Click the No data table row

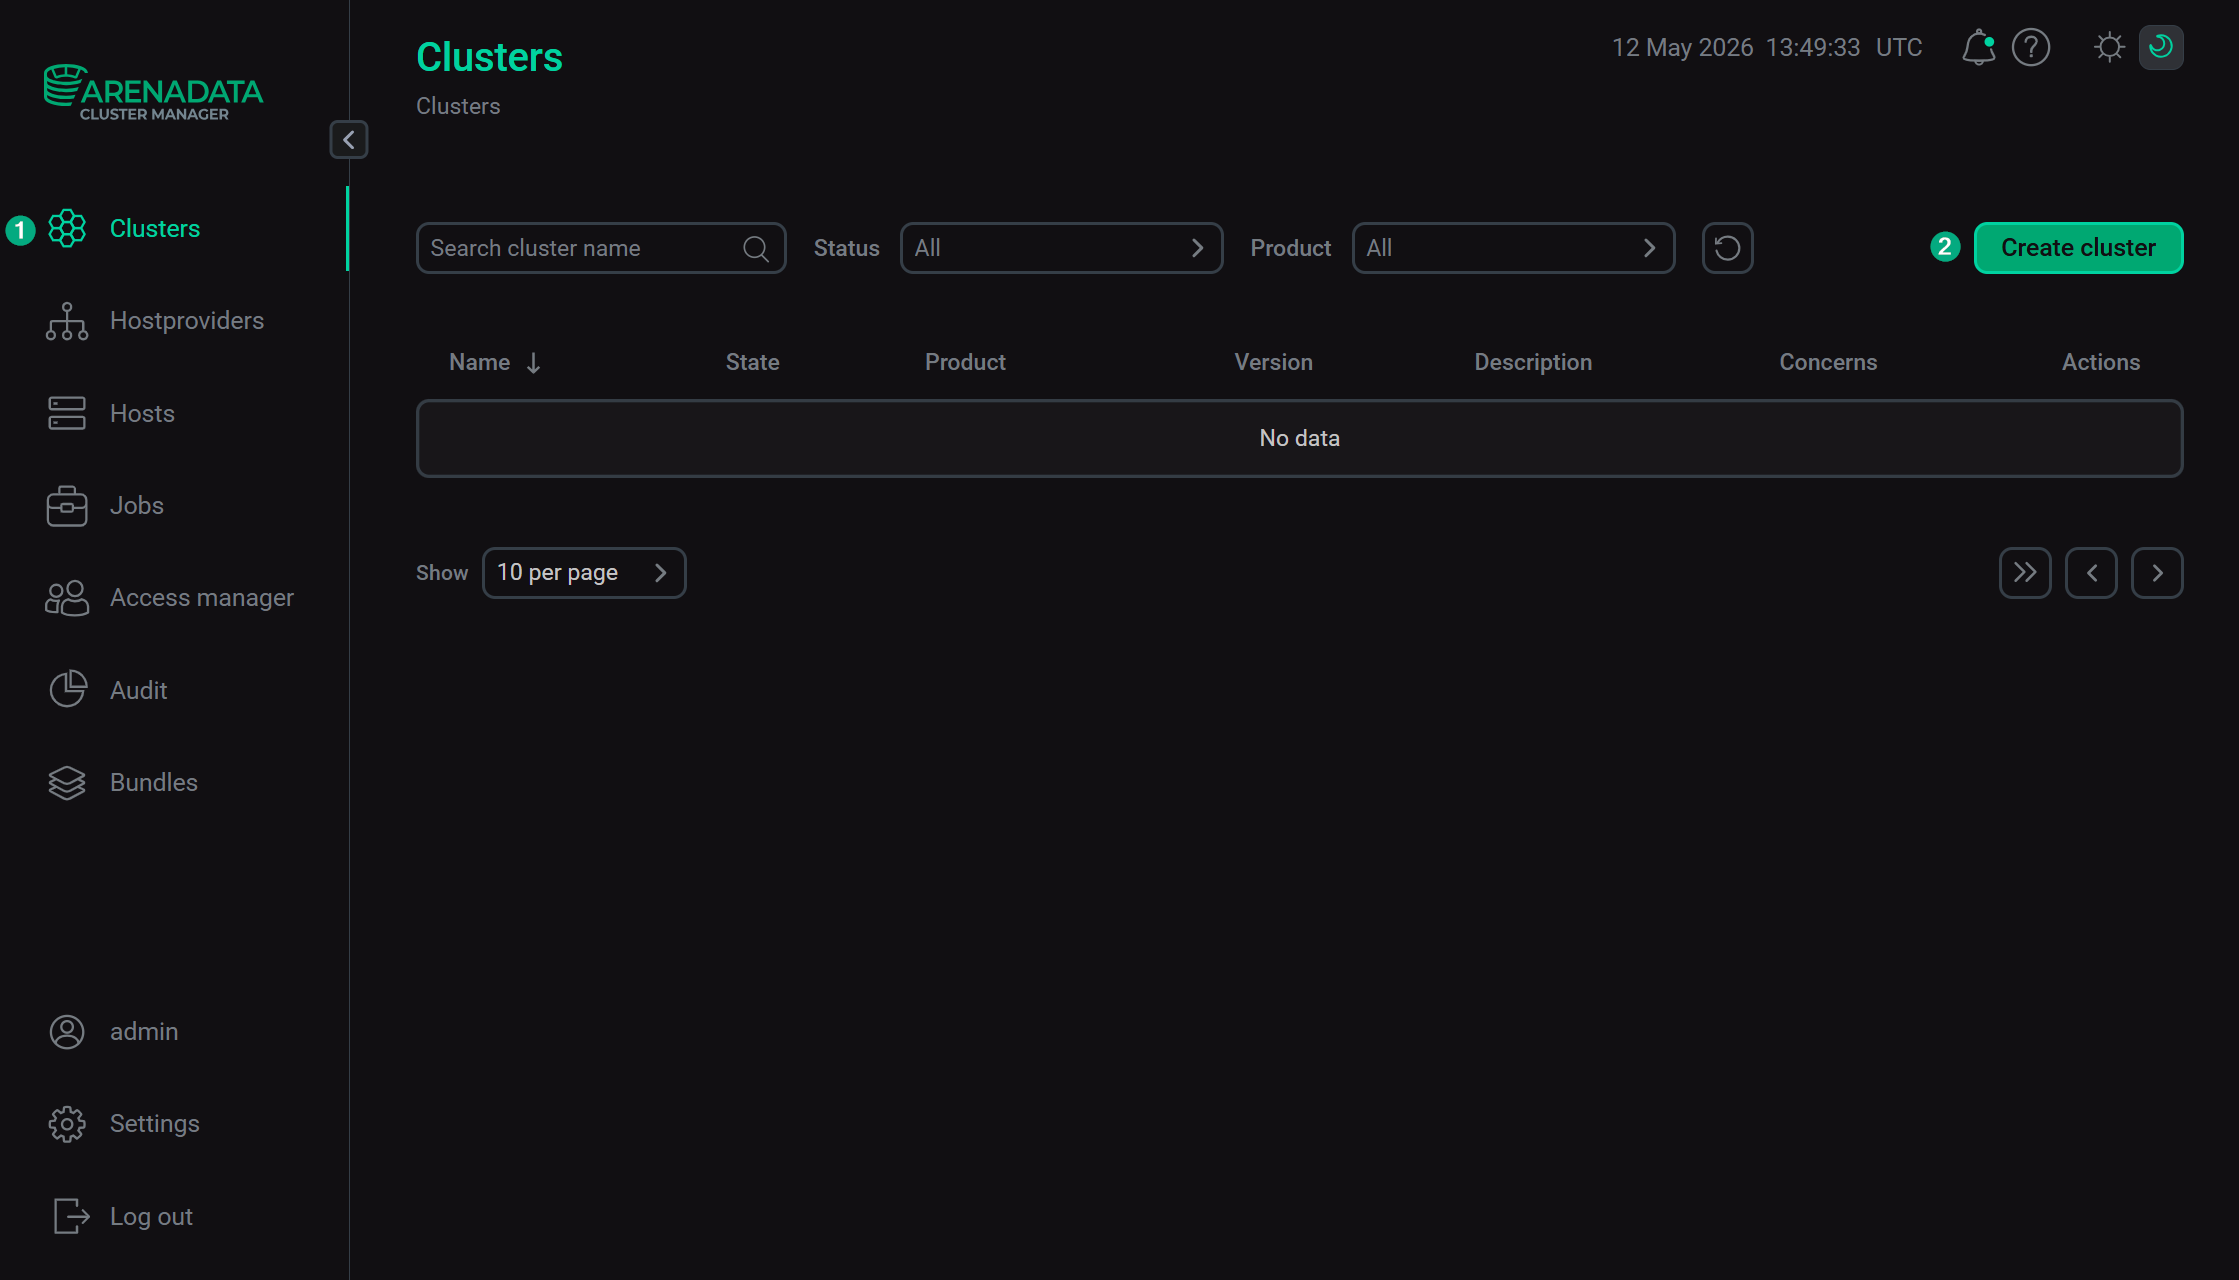click(1299, 438)
